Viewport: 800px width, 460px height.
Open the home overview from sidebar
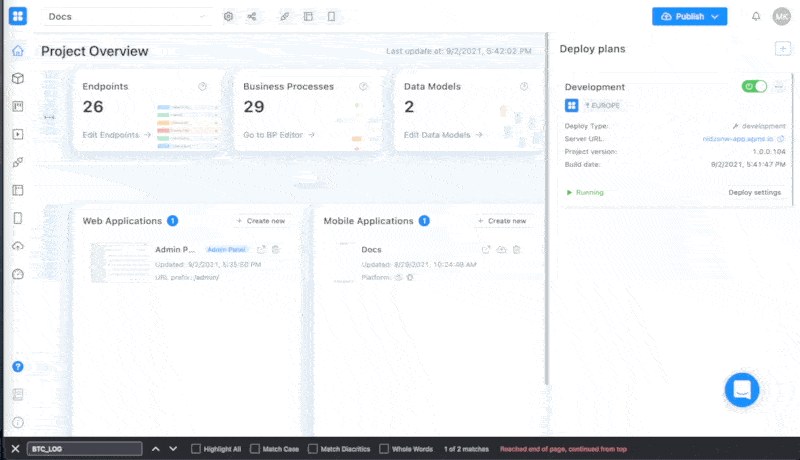point(17,51)
